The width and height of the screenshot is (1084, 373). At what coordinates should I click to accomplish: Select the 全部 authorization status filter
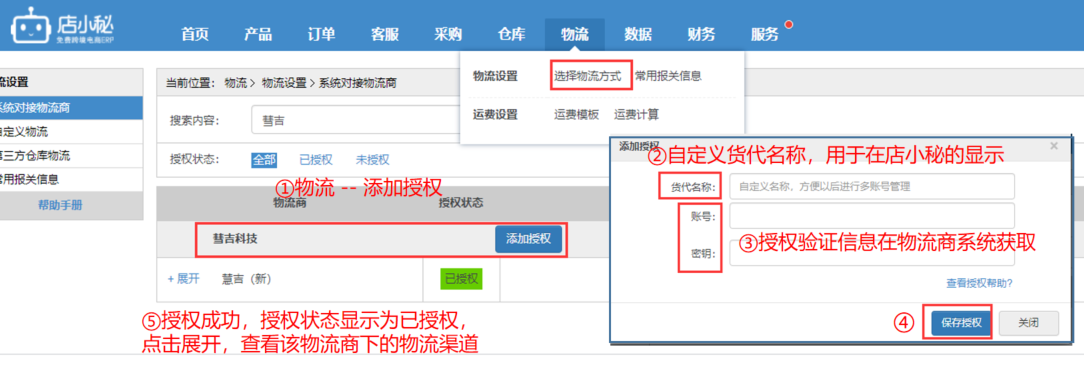(x=264, y=160)
